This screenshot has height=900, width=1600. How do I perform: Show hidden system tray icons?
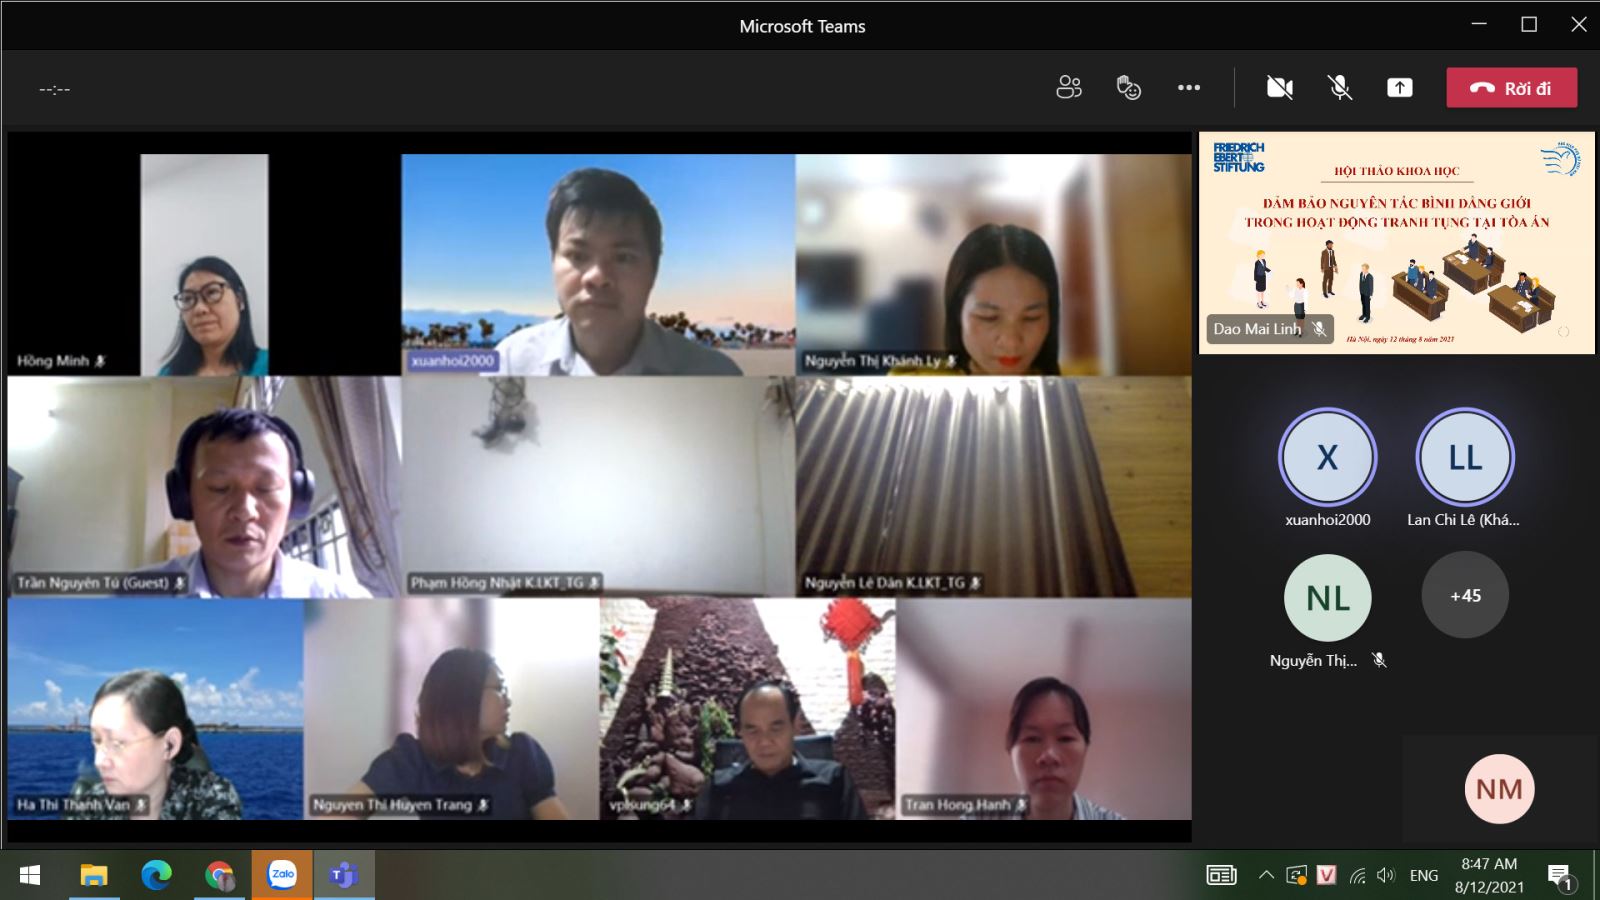coord(1266,875)
